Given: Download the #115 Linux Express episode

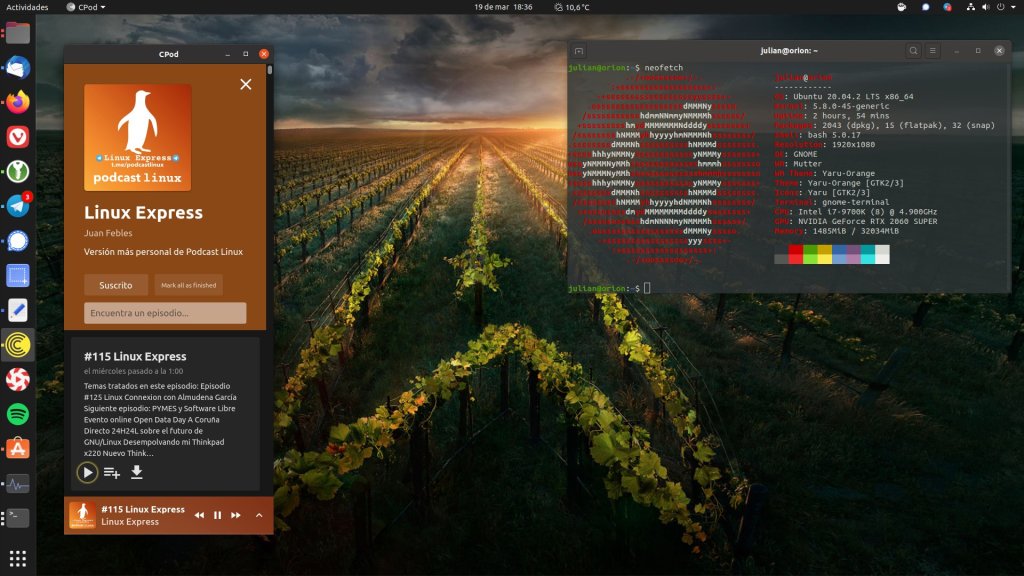Looking at the screenshot, I should (137, 472).
